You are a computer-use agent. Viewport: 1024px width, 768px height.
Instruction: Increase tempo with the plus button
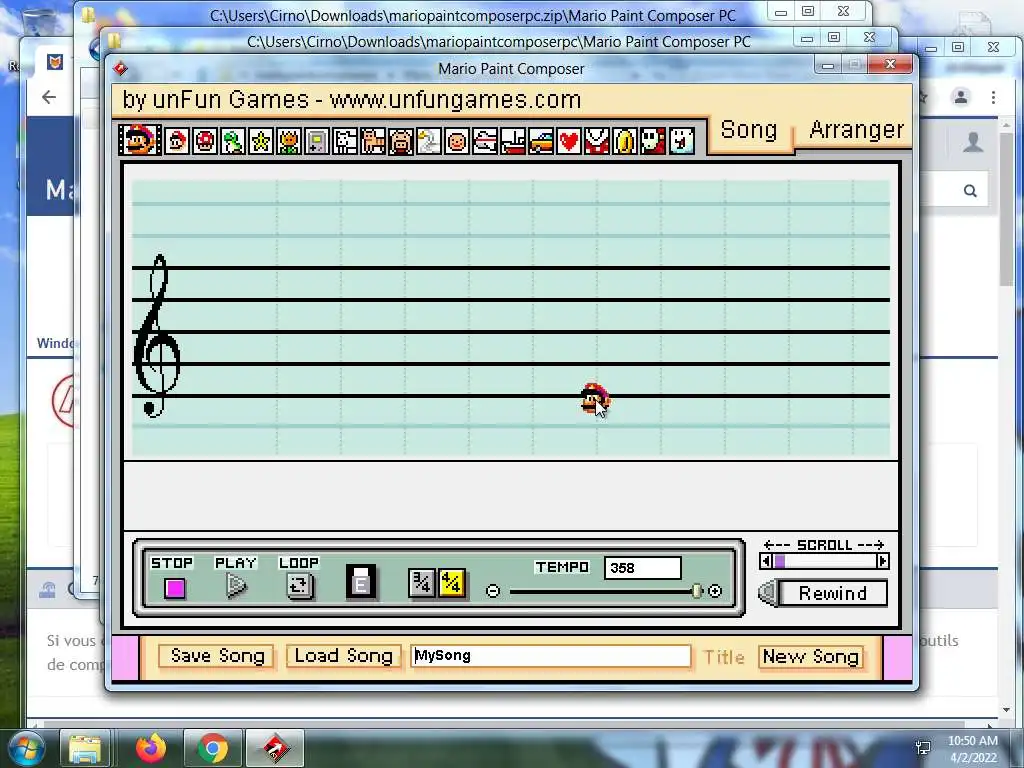tap(715, 591)
